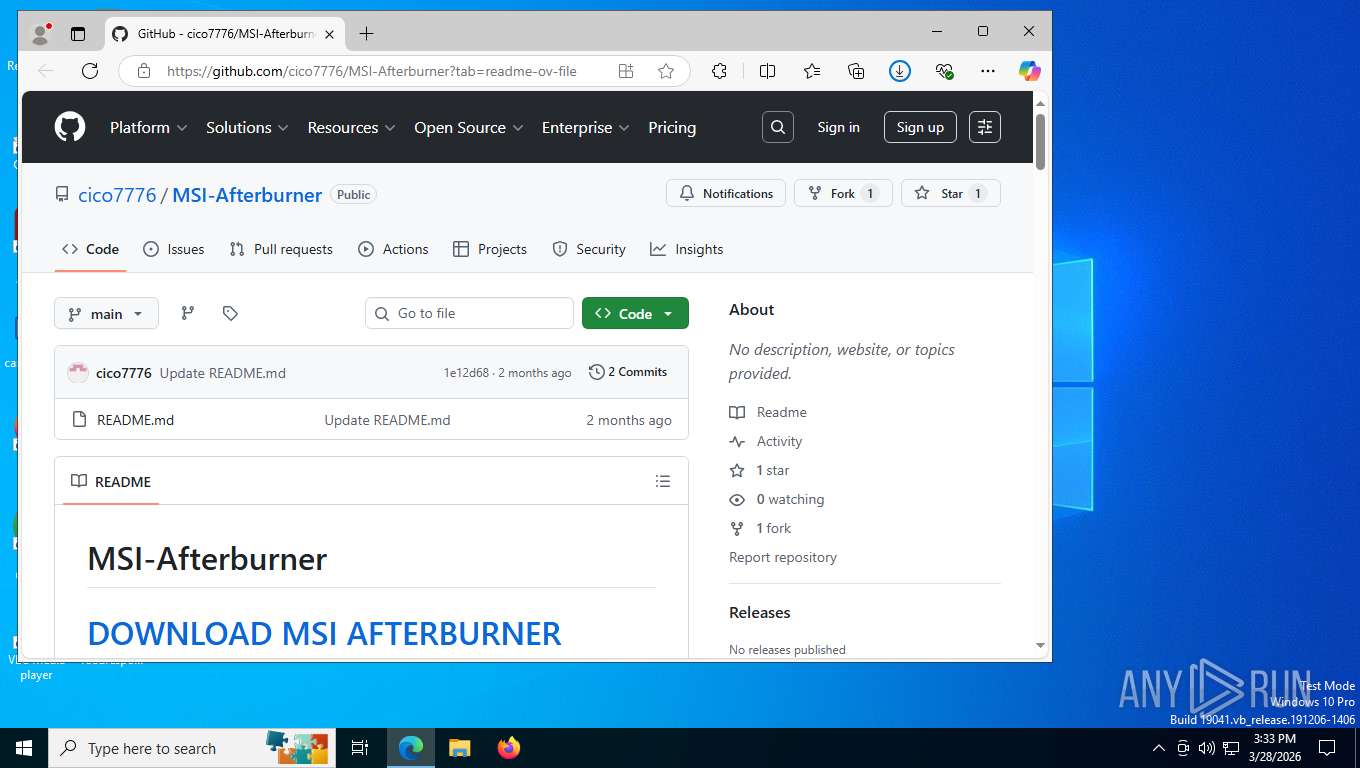Open the GitHub logo homepage link

click(70, 127)
